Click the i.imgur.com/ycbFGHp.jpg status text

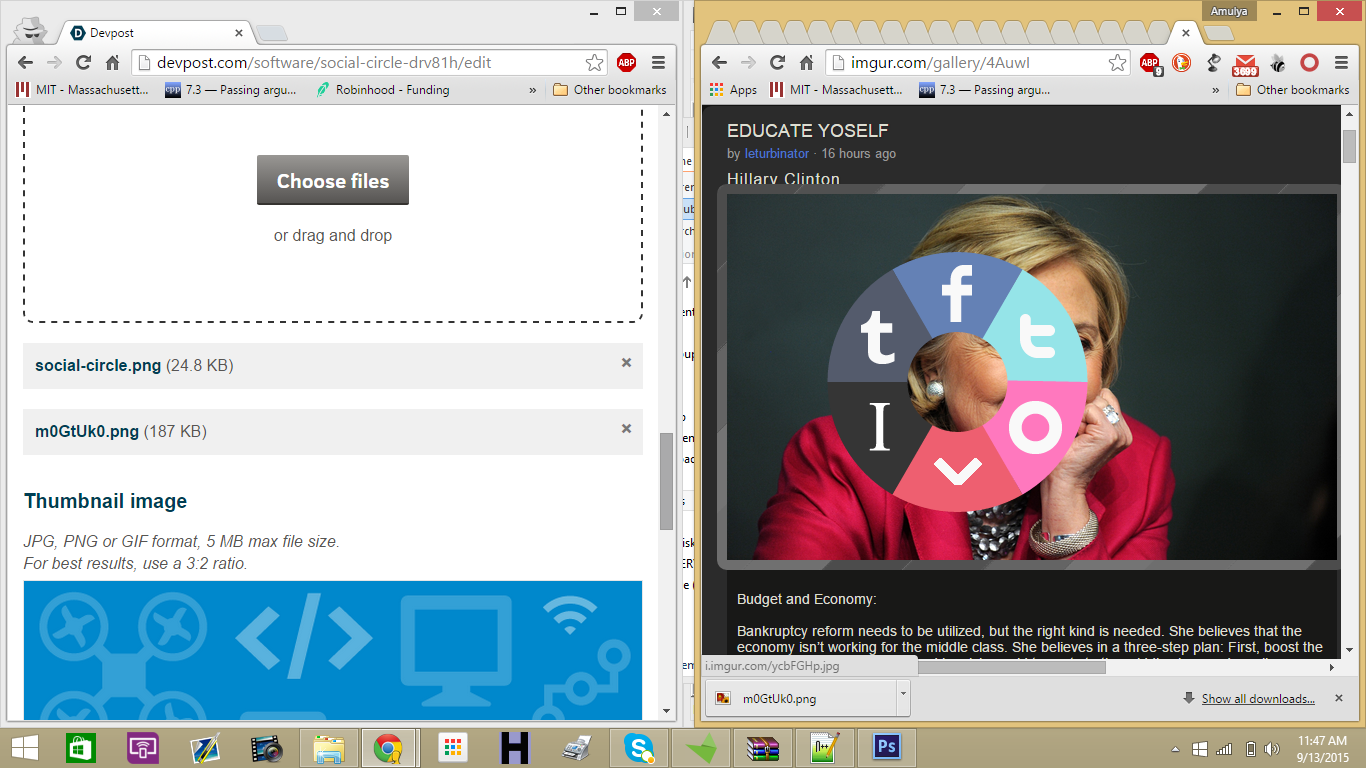pos(772,666)
